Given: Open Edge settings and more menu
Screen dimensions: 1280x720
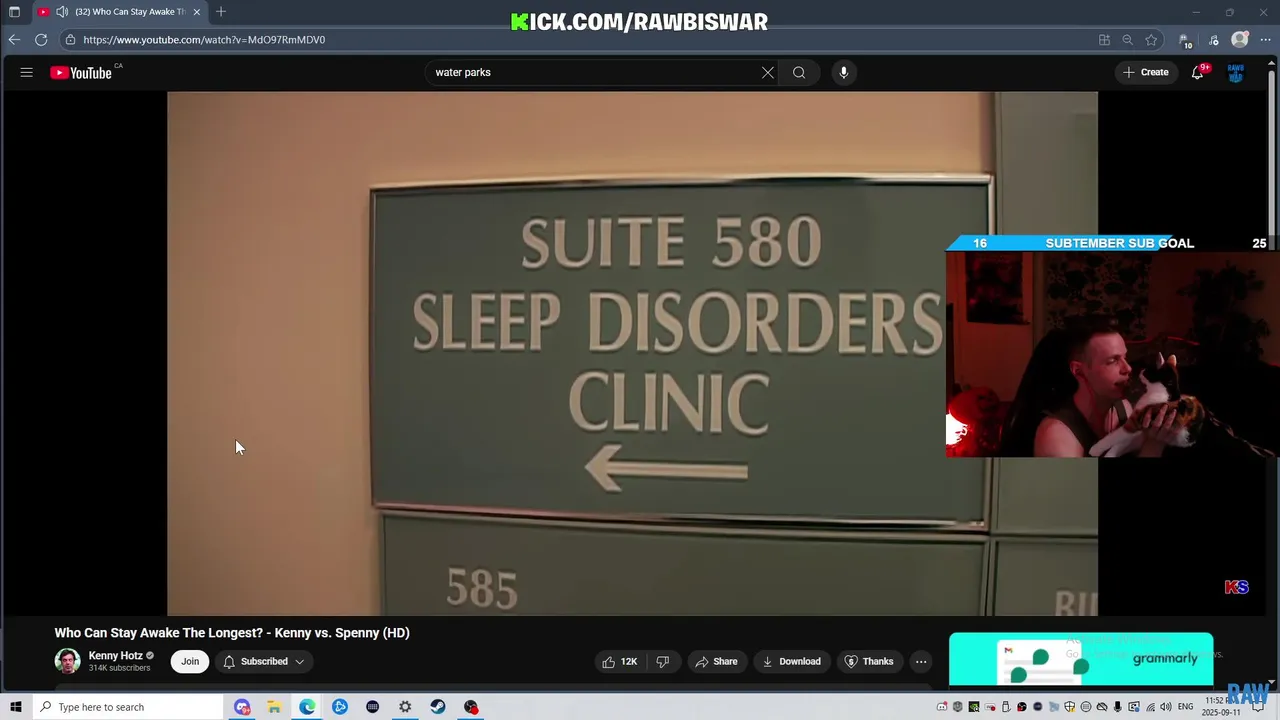Looking at the screenshot, I should (1265, 39).
